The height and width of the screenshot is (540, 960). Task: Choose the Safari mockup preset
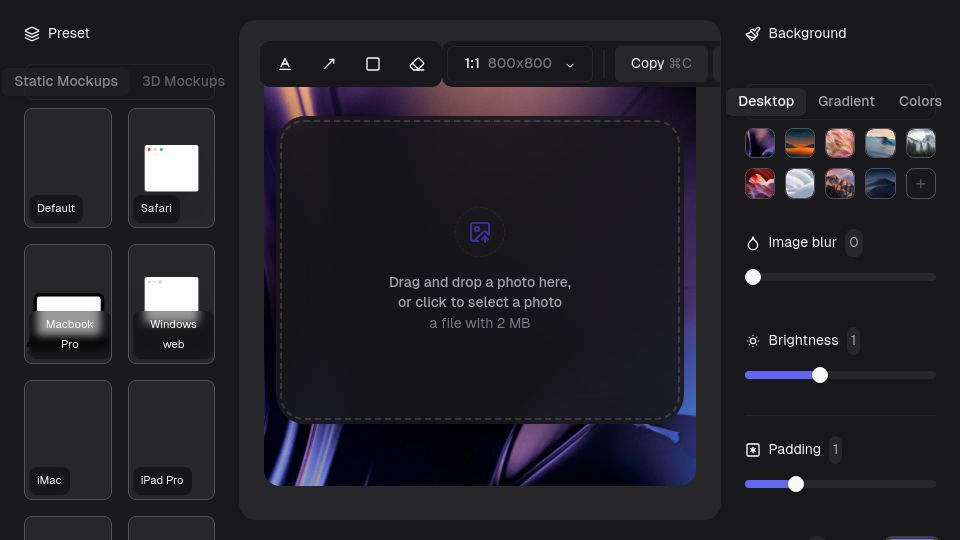tap(171, 168)
